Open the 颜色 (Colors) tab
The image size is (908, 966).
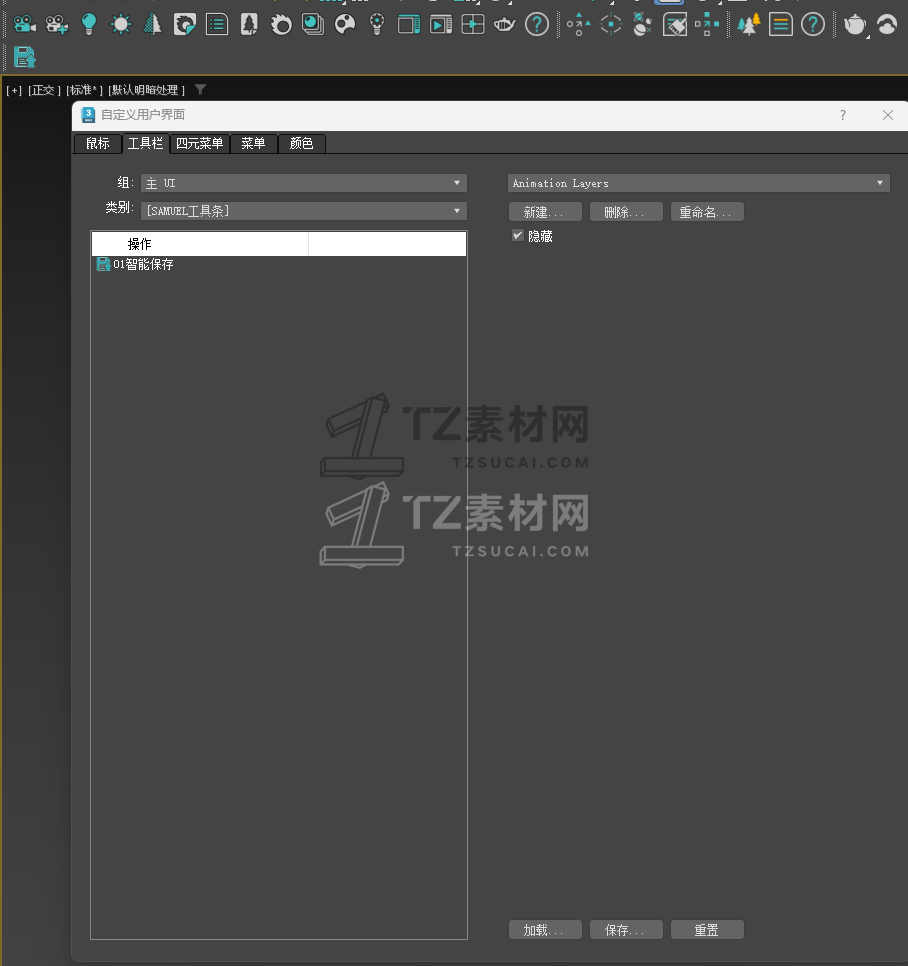point(301,144)
